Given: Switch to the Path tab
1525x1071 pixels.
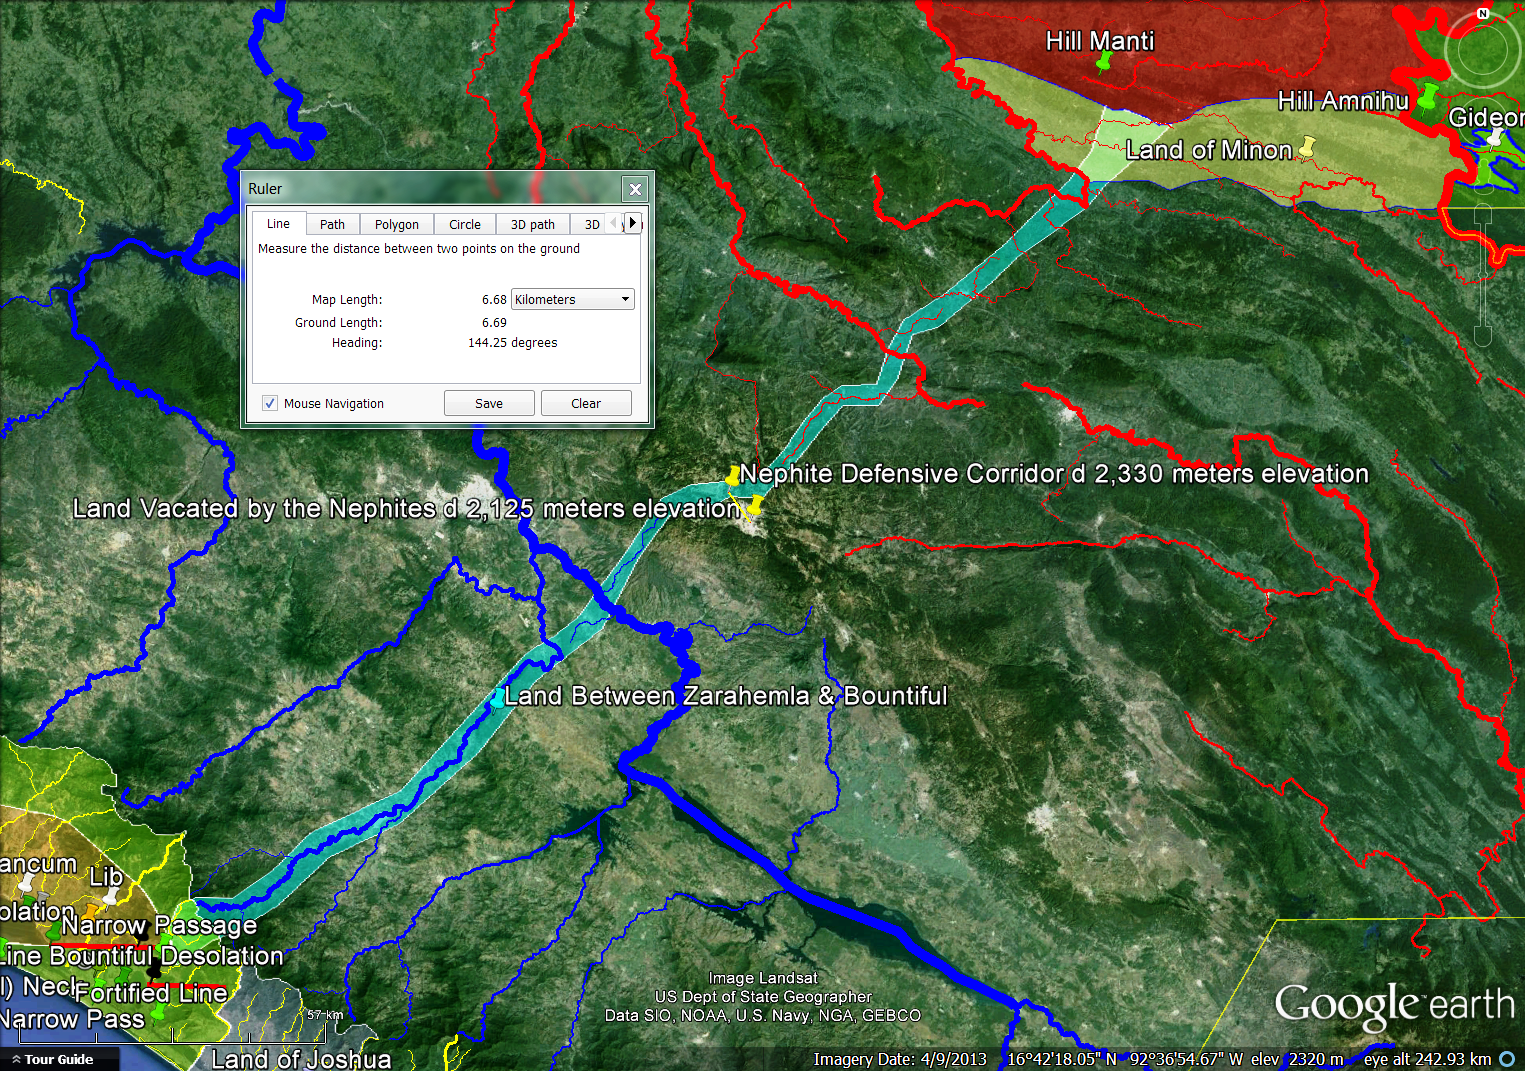Looking at the screenshot, I should coord(332,225).
